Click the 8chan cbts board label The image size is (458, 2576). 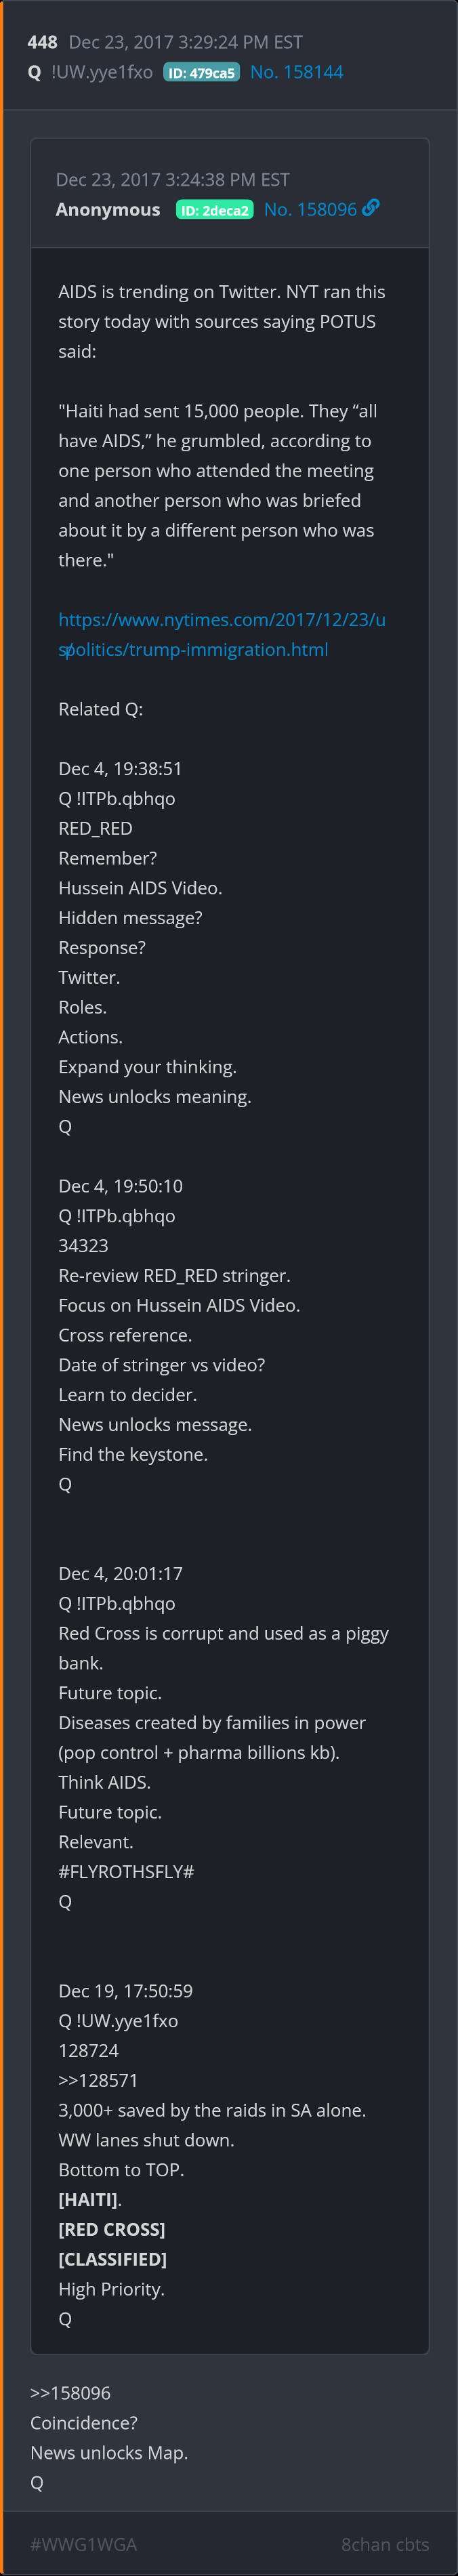(384, 2544)
